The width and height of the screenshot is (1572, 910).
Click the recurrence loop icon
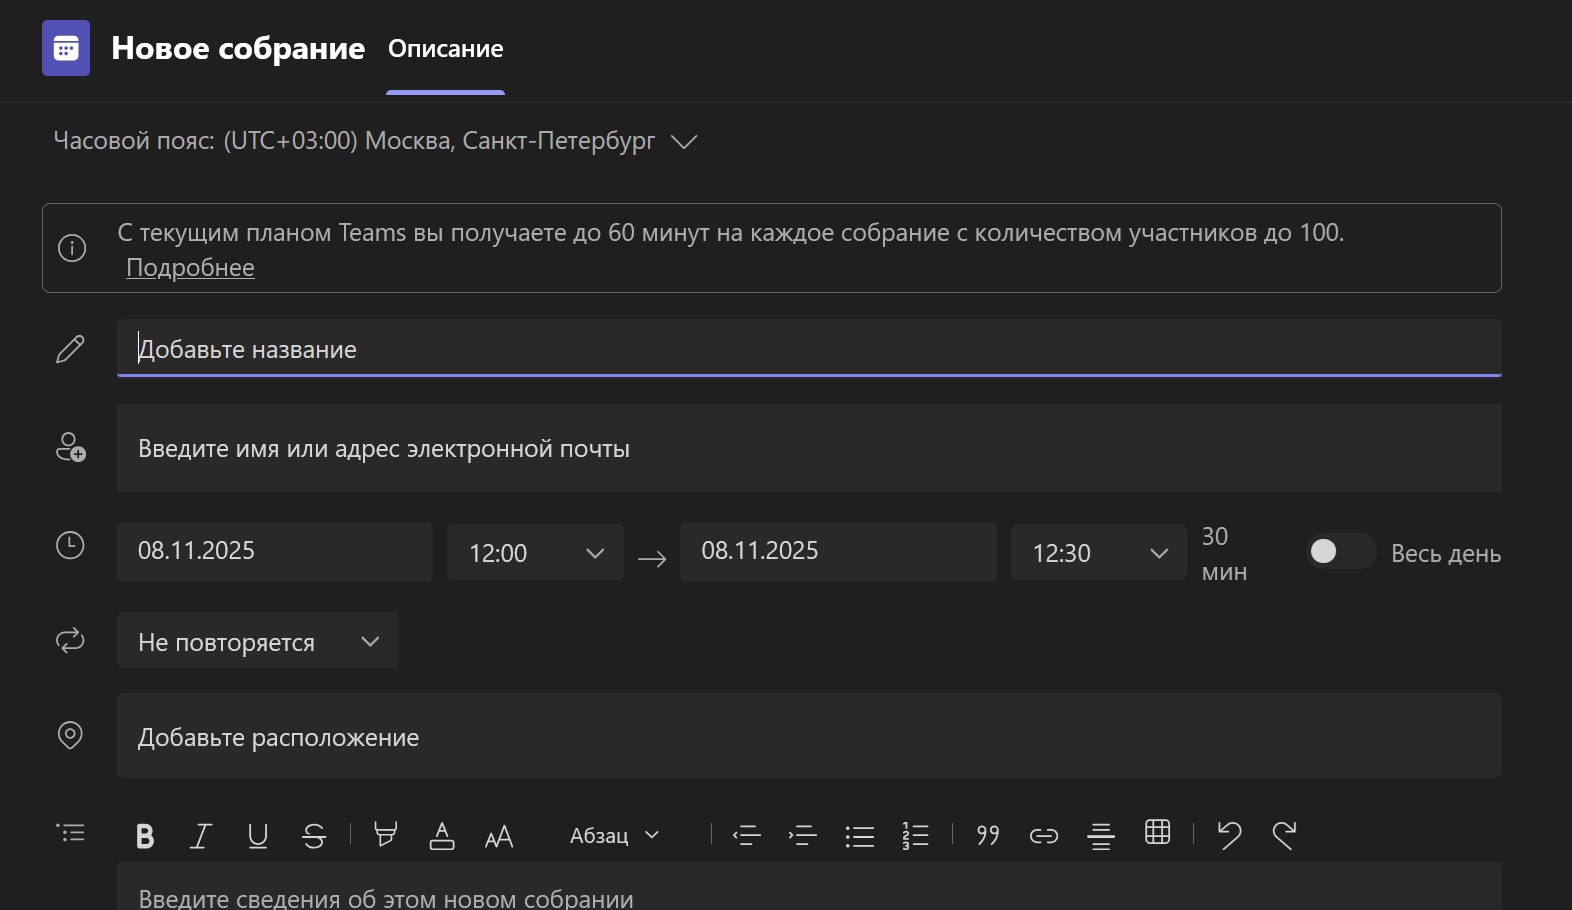(x=70, y=640)
